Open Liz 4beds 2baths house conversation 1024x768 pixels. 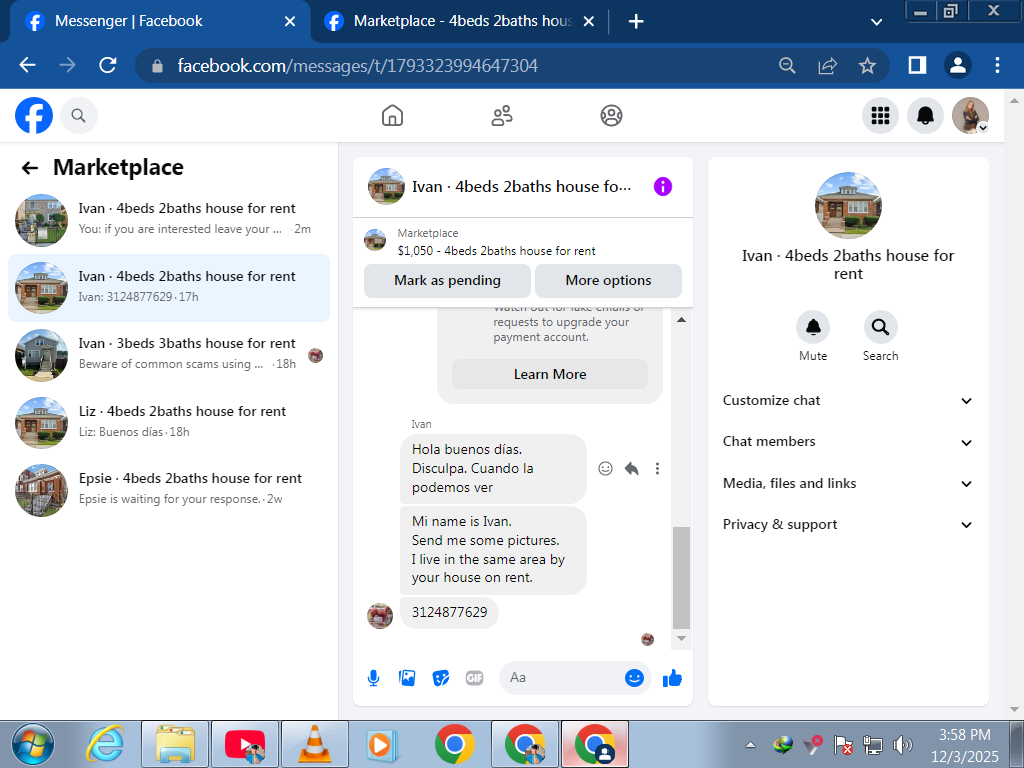(168, 423)
